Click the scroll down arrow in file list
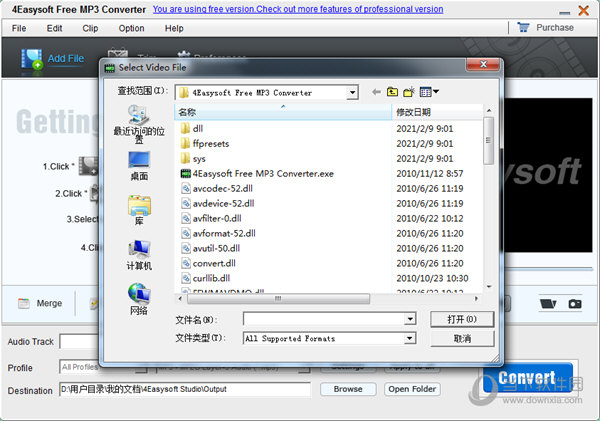 coord(489,287)
